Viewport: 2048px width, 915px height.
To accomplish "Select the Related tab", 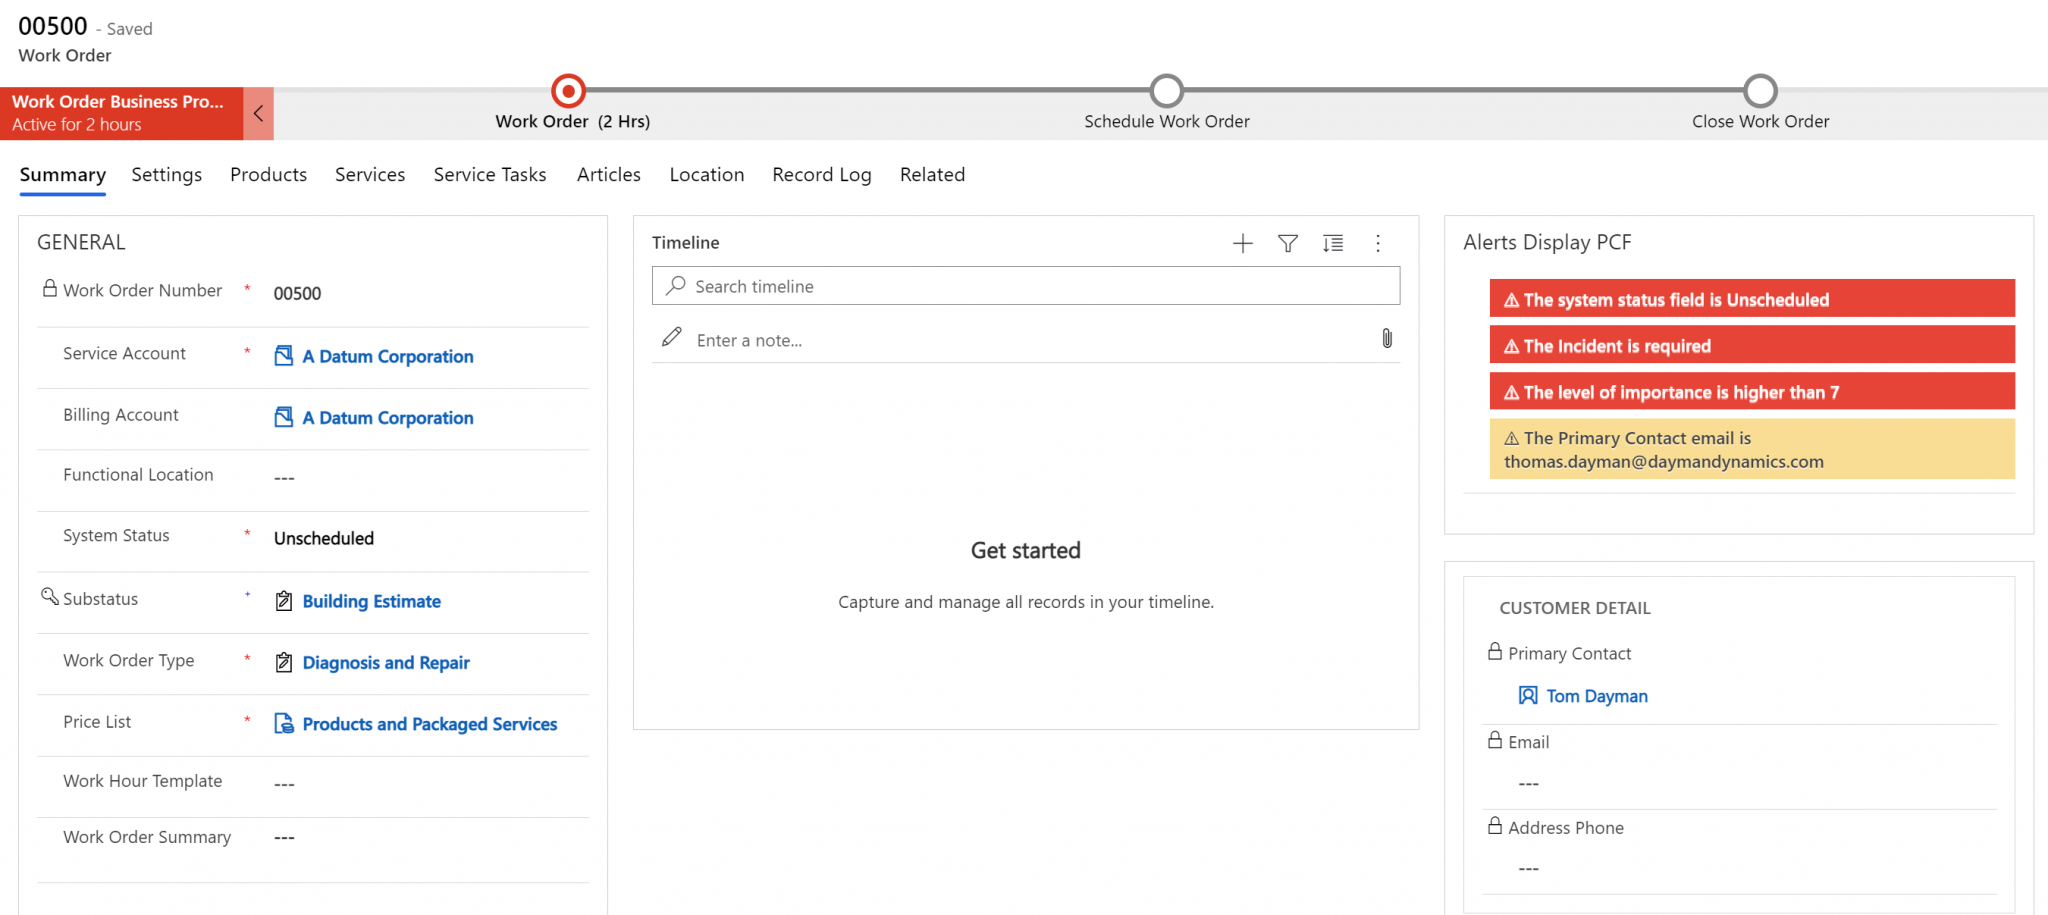I will point(932,174).
